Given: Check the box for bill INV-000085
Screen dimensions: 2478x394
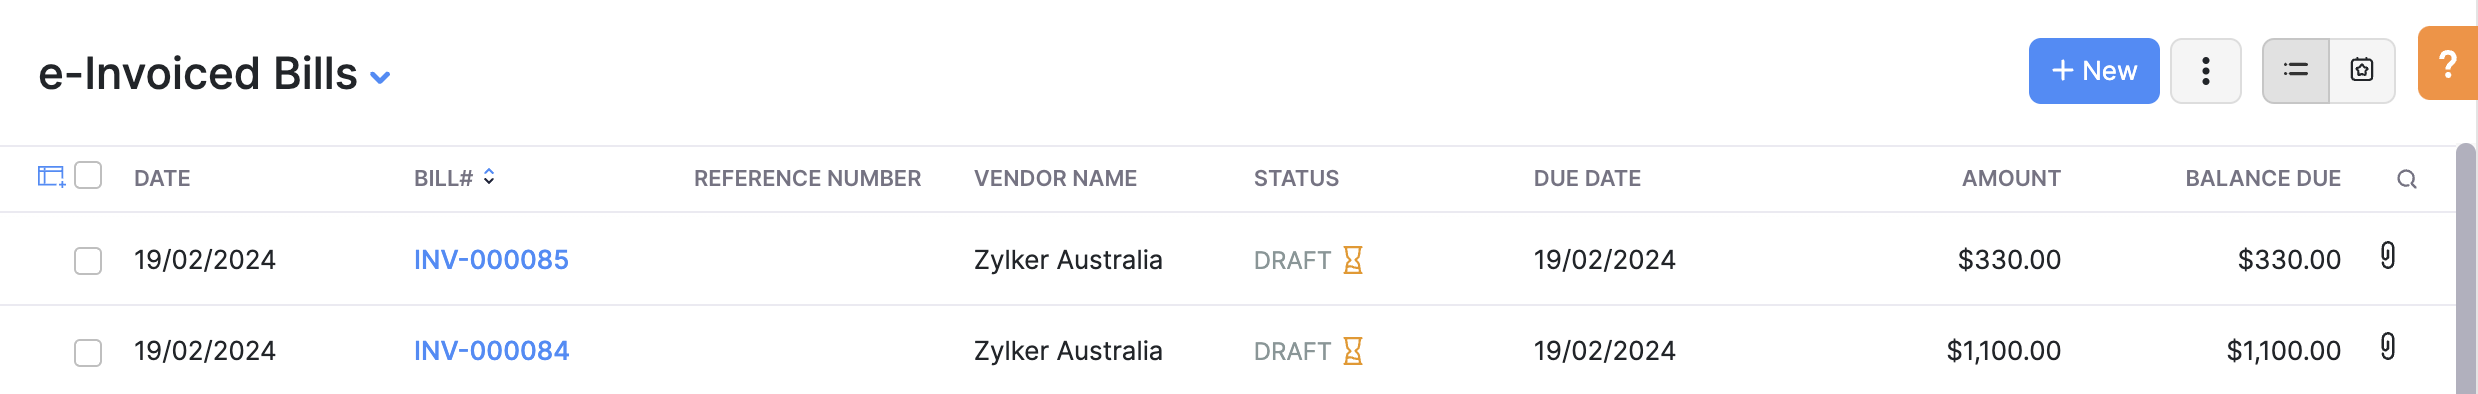Looking at the screenshot, I should click(x=88, y=261).
